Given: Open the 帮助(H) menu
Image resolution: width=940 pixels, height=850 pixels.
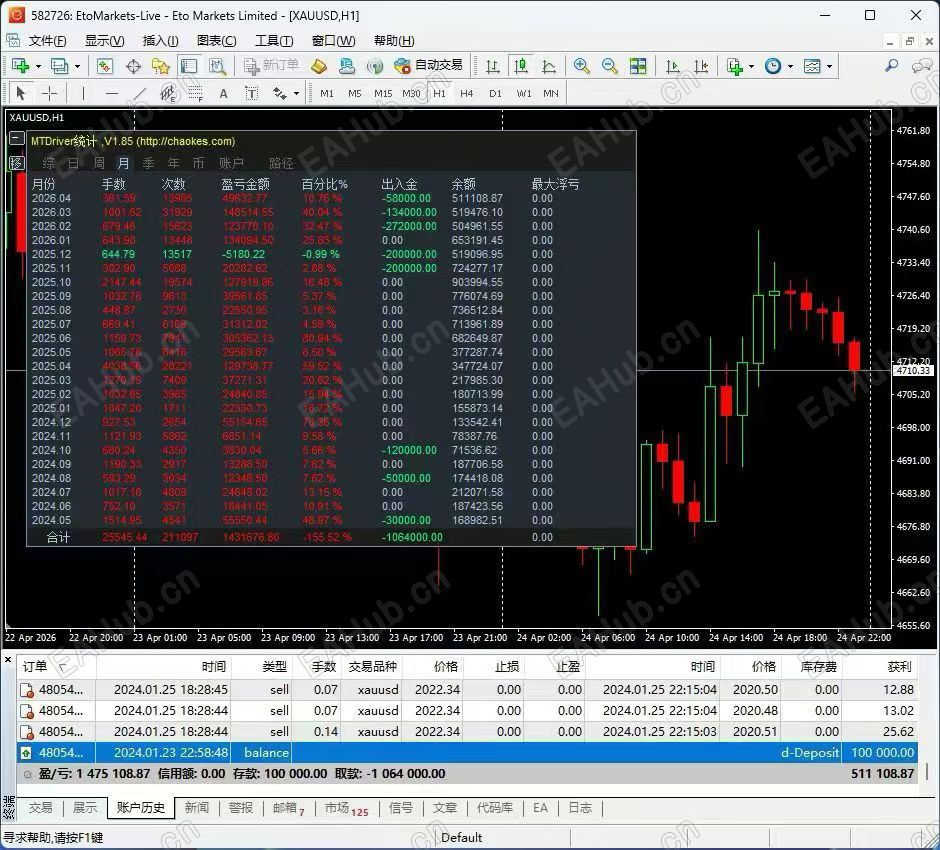Looking at the screenshot, I should click(394, 41).
